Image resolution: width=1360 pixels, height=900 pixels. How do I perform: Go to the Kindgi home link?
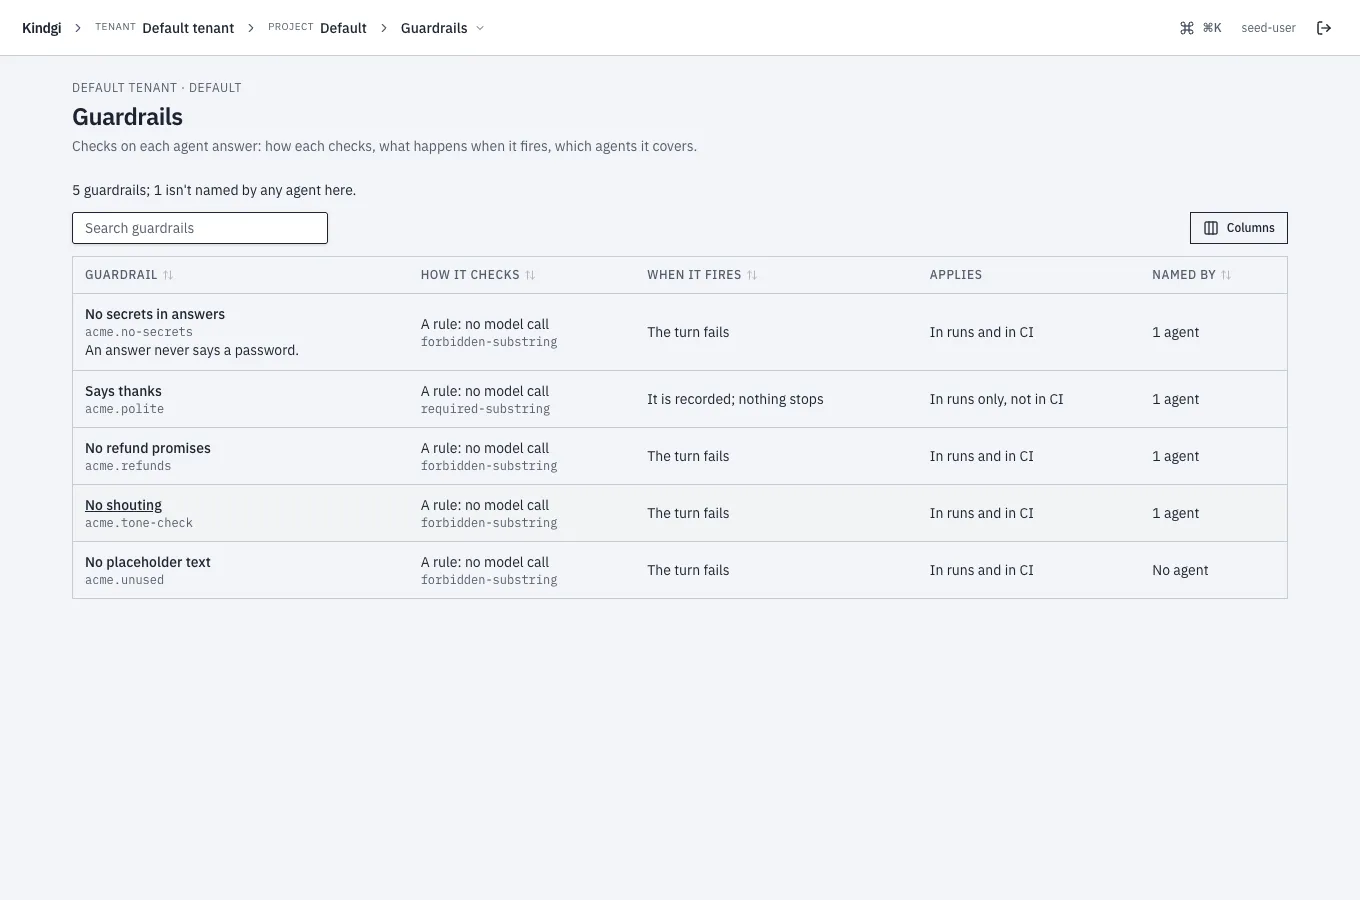pos(41,28)
